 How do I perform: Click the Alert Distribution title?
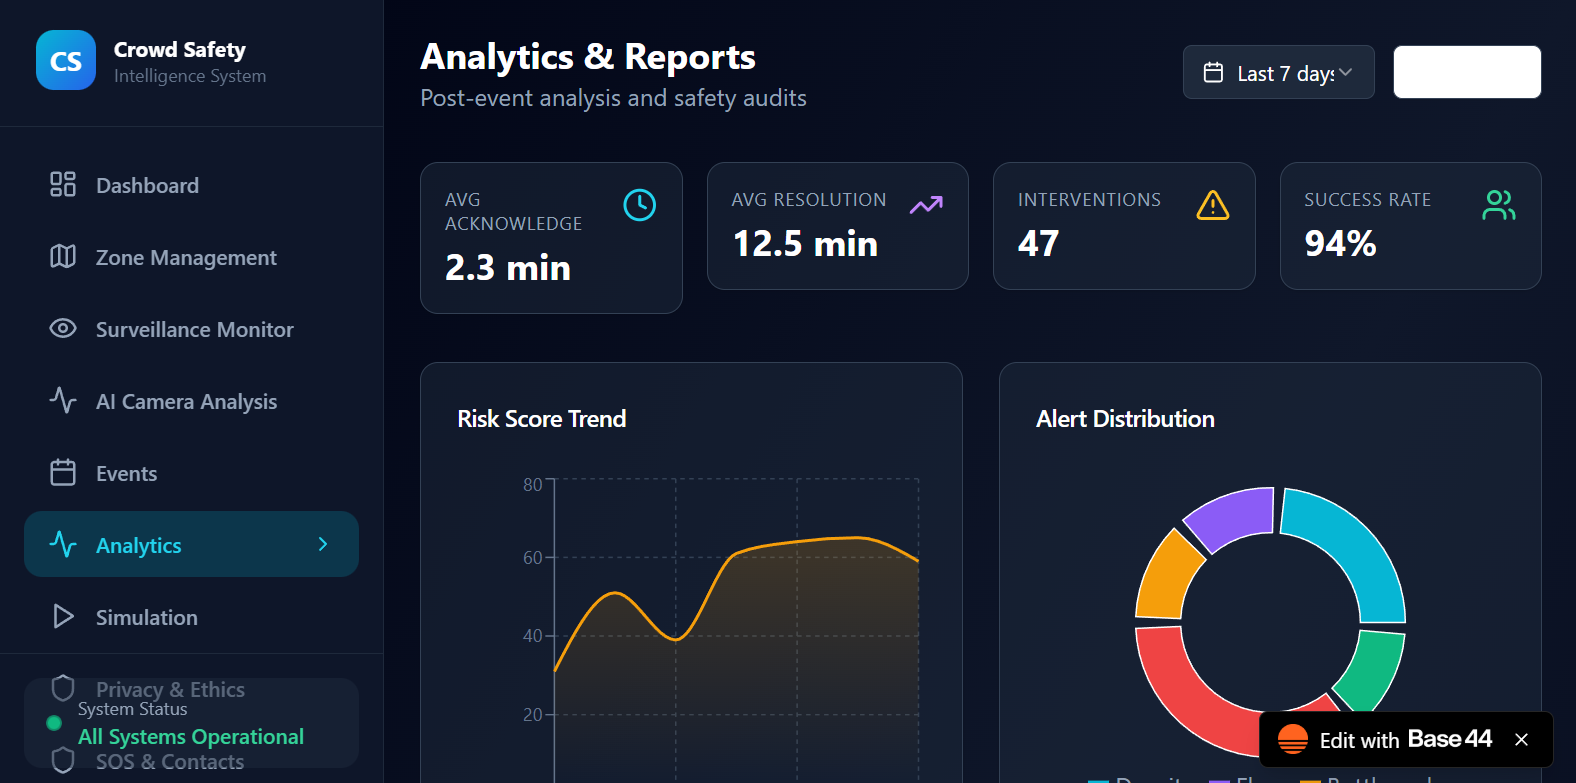(x=1125, y=419)
